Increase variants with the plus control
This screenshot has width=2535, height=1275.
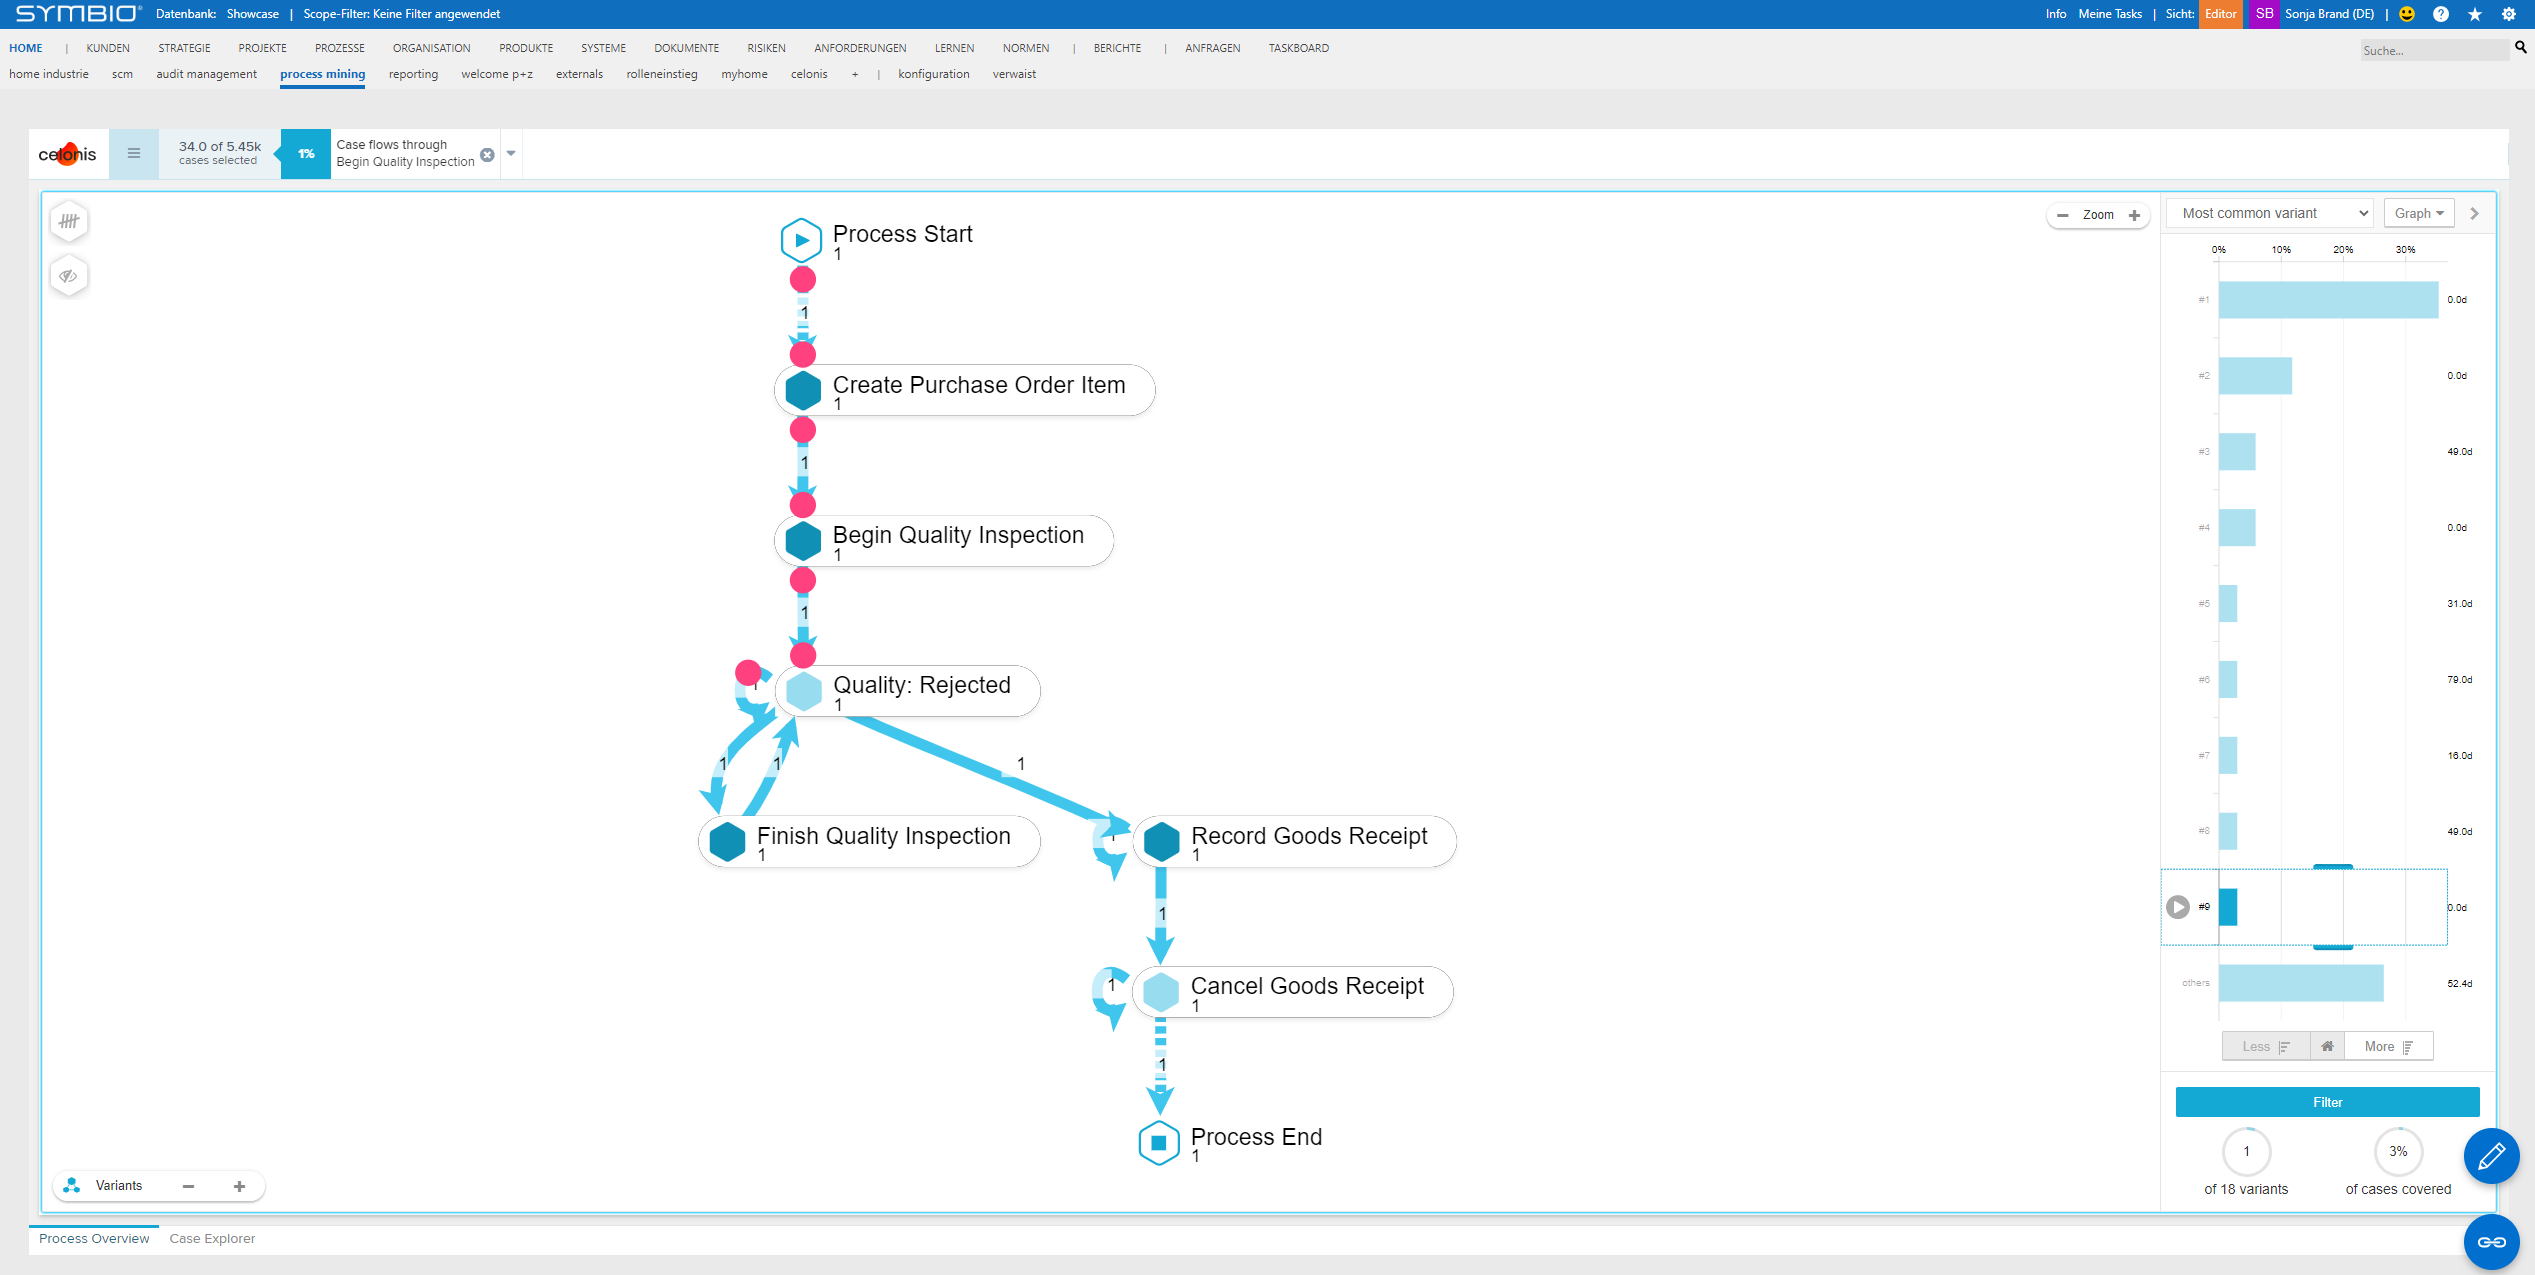tap(239, 1186)
